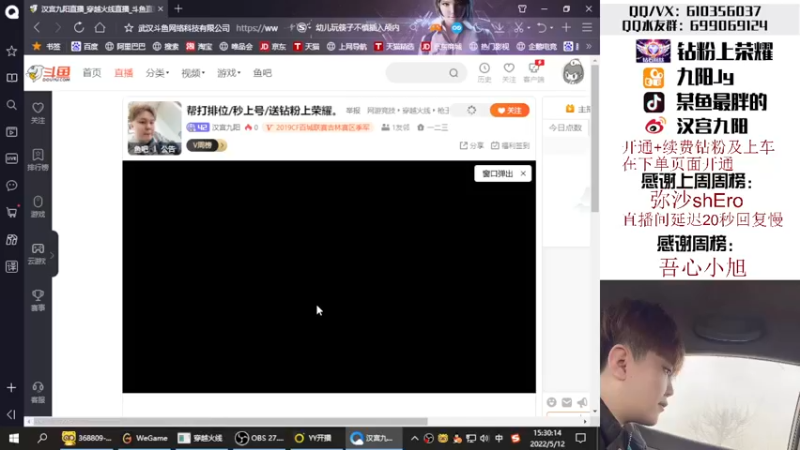The height and width of the screenshot is (450, 800).
Task: Click the gear icon beside follow button
Action: pyautogui.click(x=471, y=110)
